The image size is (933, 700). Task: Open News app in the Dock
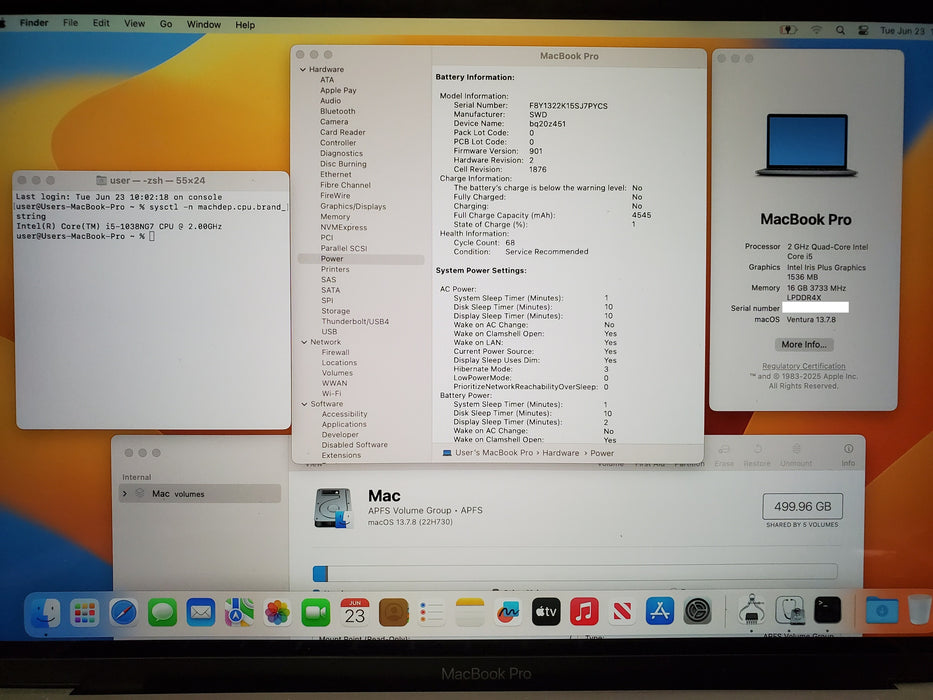point(622,612)
